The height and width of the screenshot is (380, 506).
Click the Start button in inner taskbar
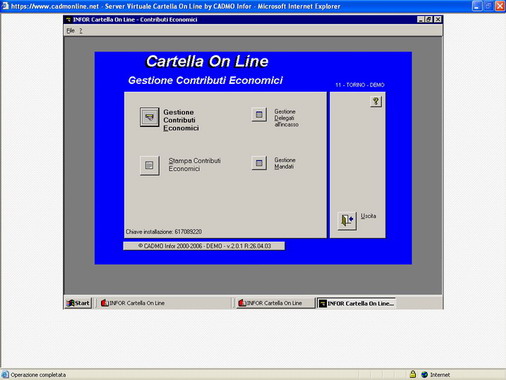click(x=78, y=303)
